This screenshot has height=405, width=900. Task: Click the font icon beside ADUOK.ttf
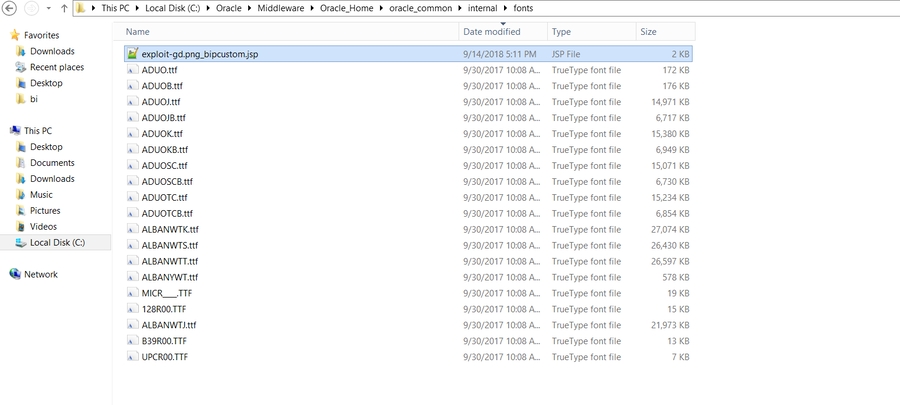tap(133, 134)
